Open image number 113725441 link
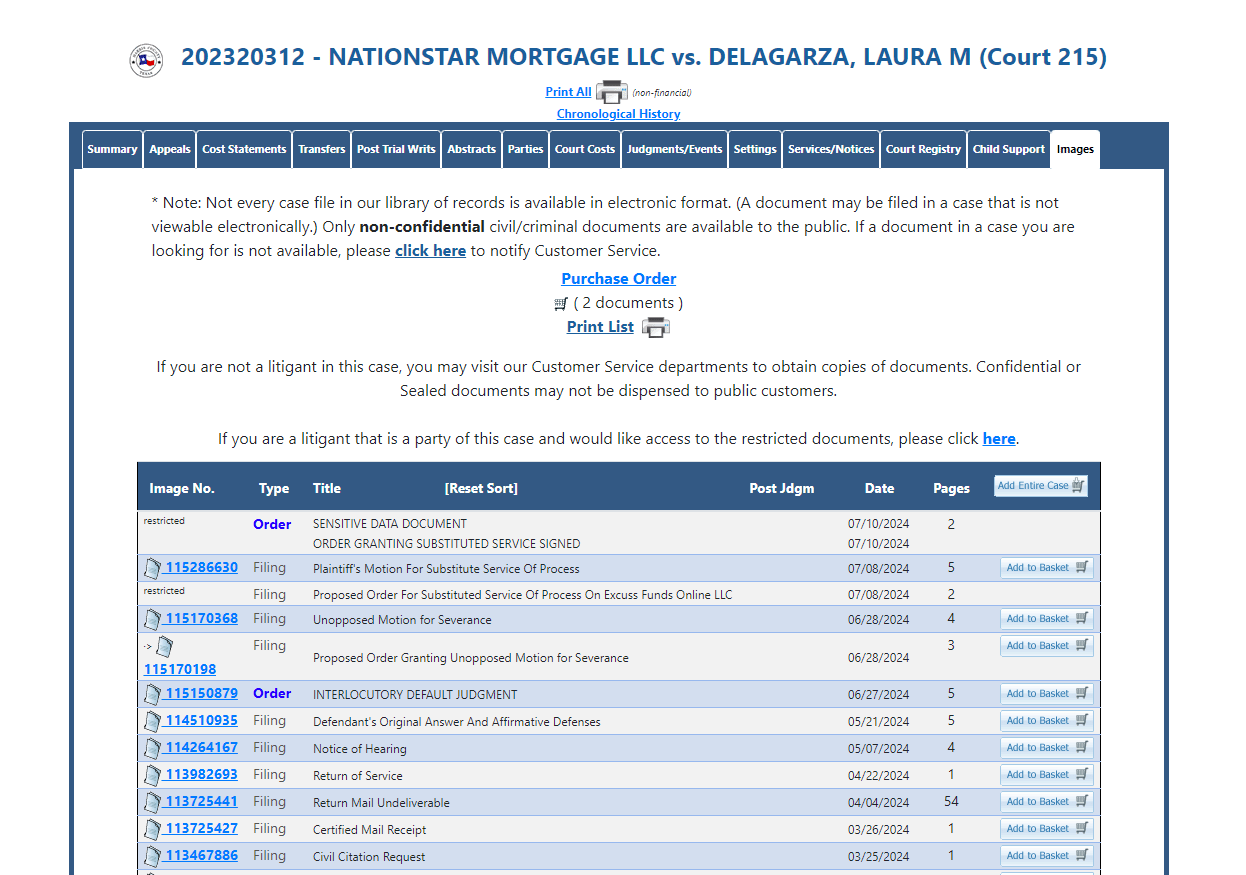The image size is (1246, 875). pos(202,802)
